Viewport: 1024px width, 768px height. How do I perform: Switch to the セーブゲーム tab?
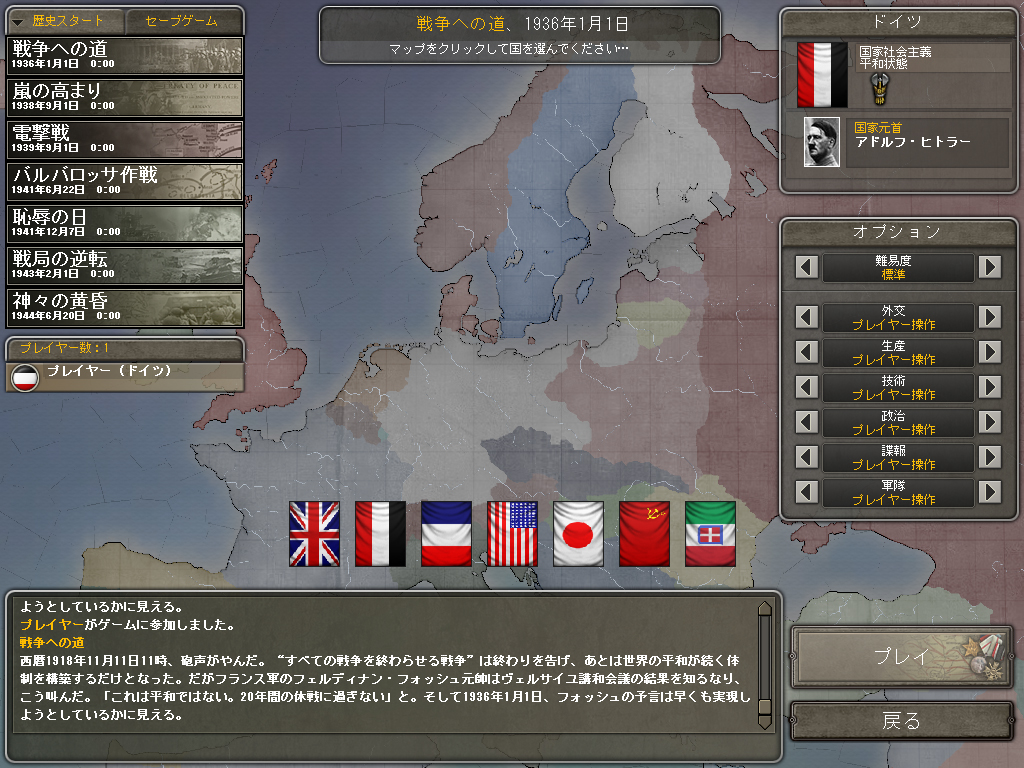(183, 21)
